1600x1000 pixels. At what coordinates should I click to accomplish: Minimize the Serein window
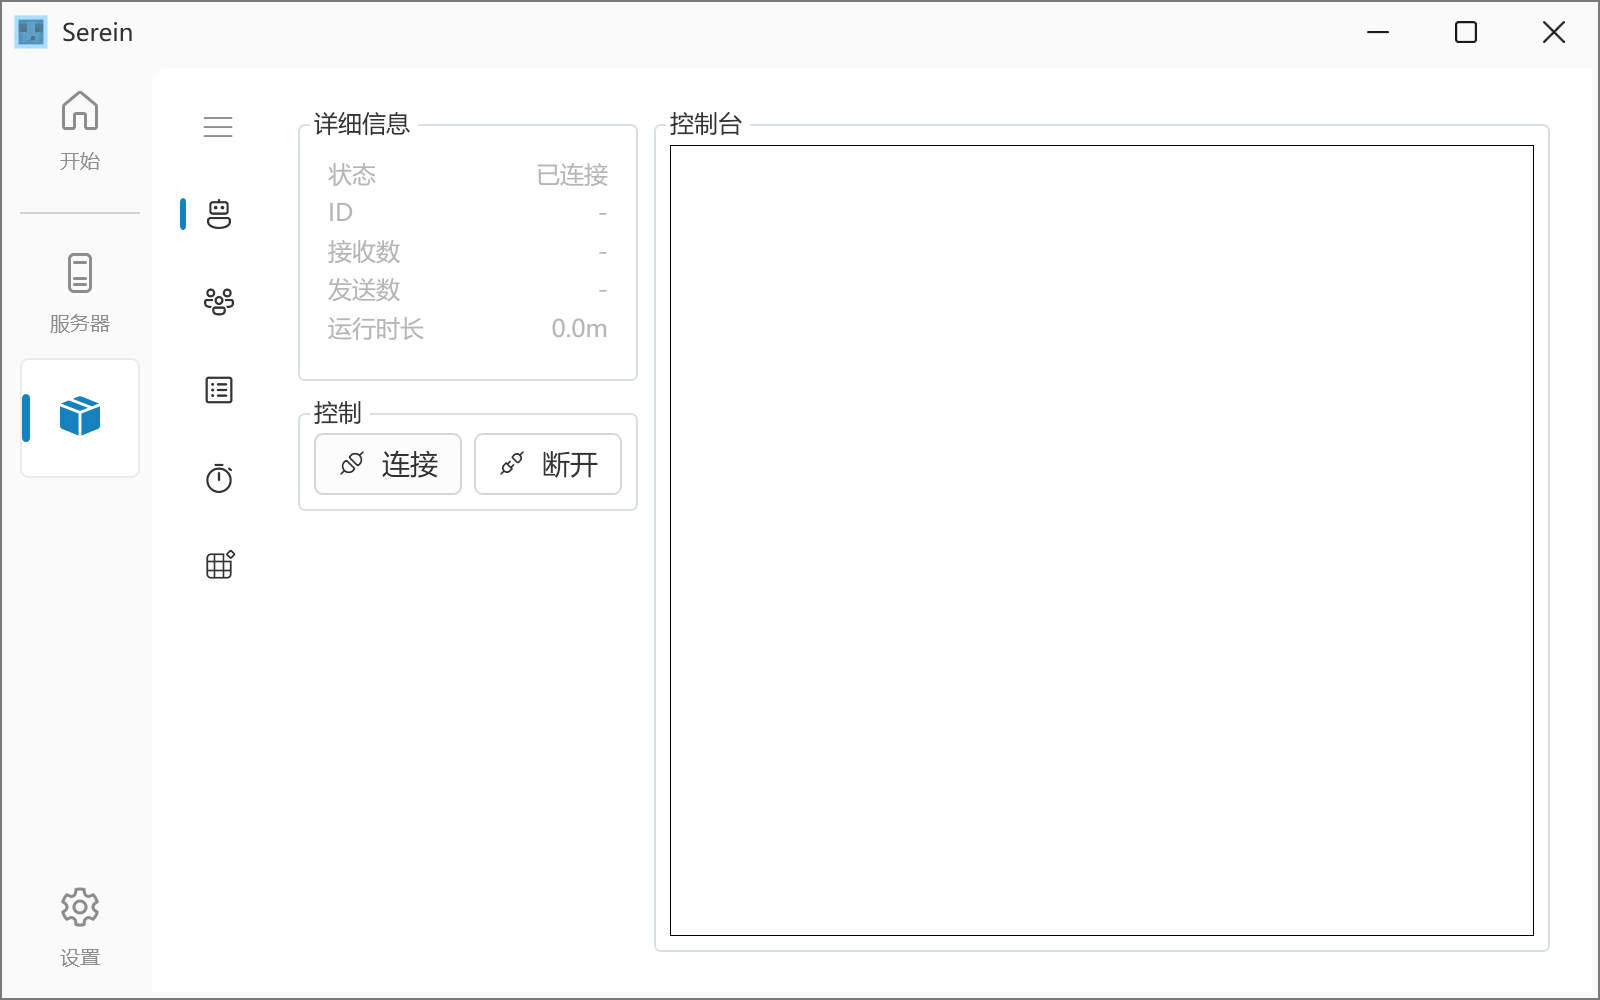click(1378, 32)
